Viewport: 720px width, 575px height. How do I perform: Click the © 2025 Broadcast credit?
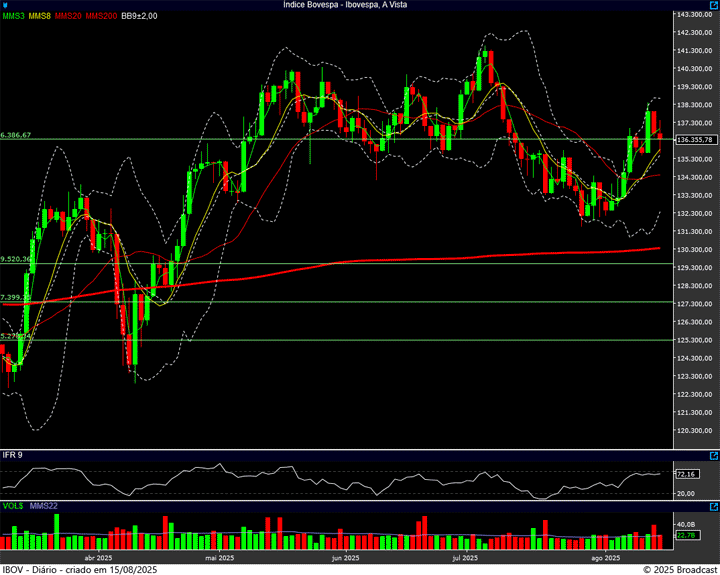coord(680,569)
